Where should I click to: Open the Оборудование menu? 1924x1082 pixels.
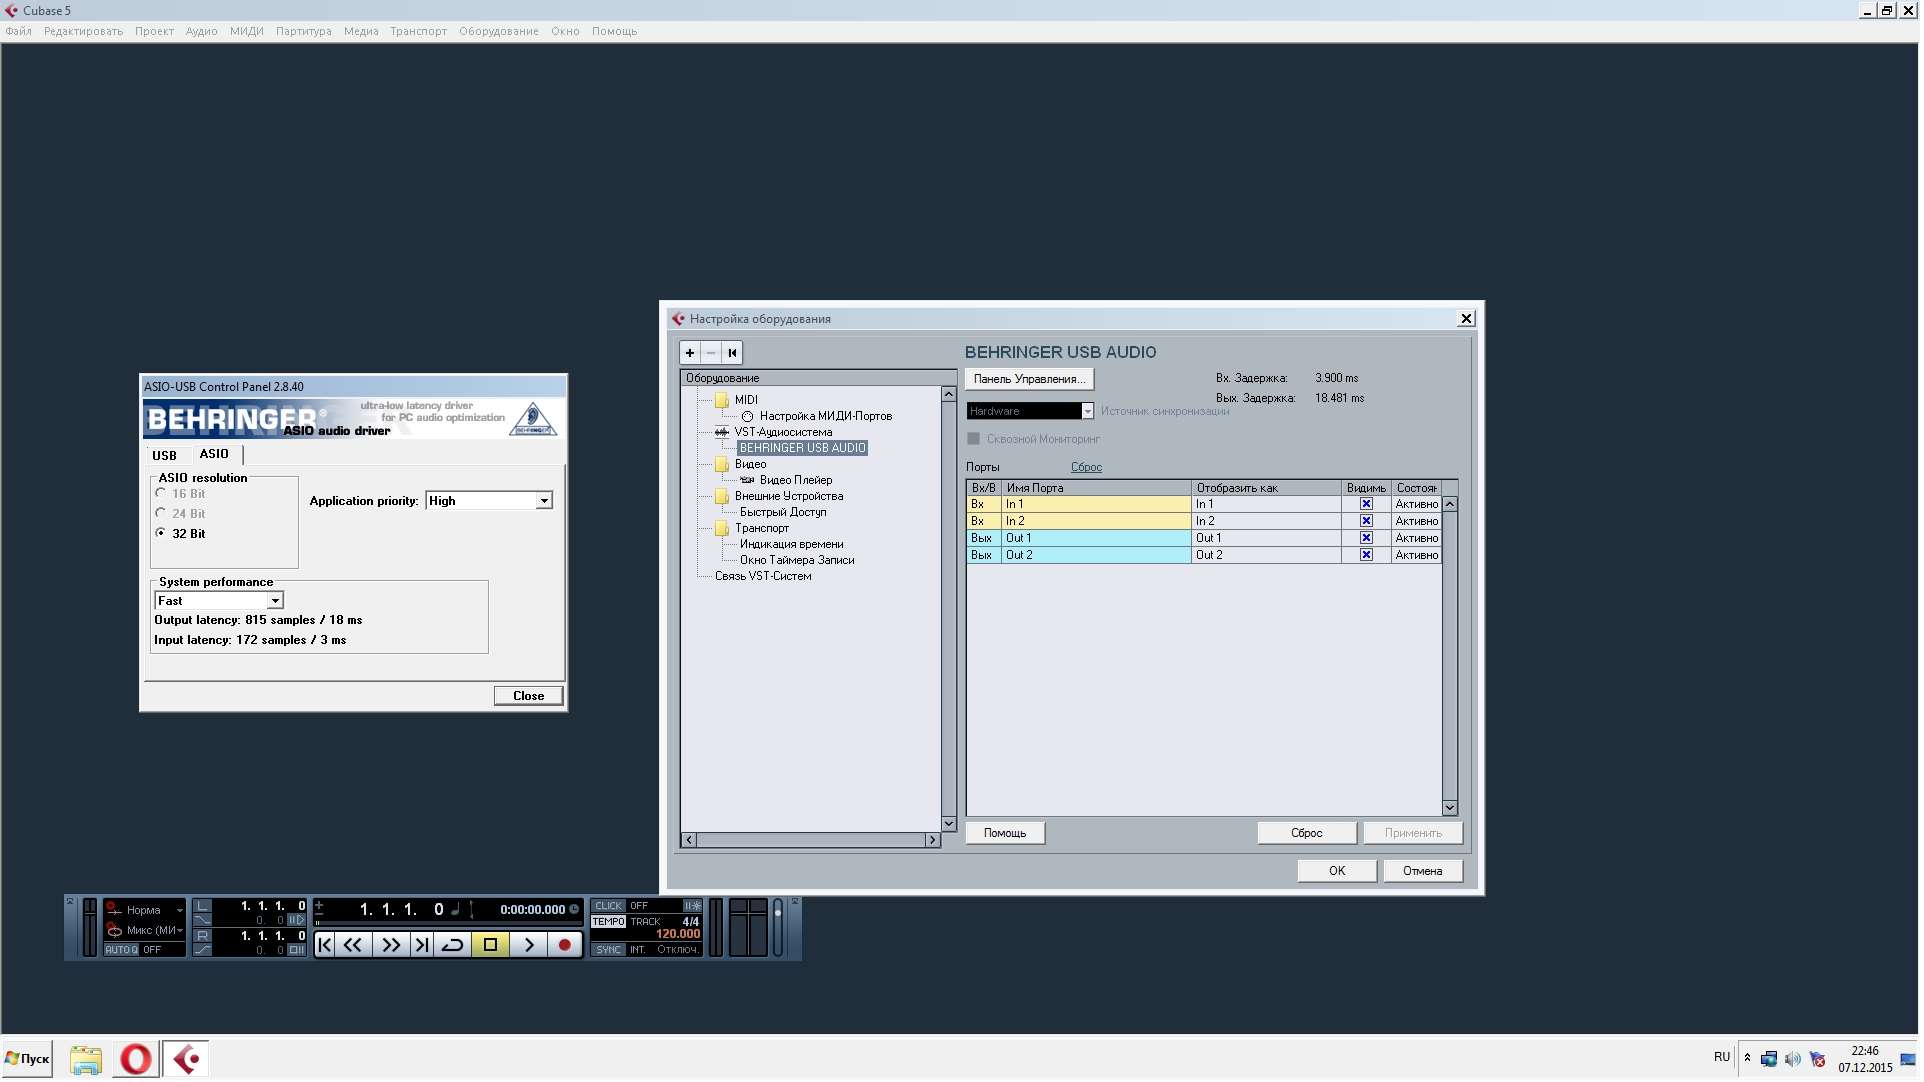tap(499, 31)
